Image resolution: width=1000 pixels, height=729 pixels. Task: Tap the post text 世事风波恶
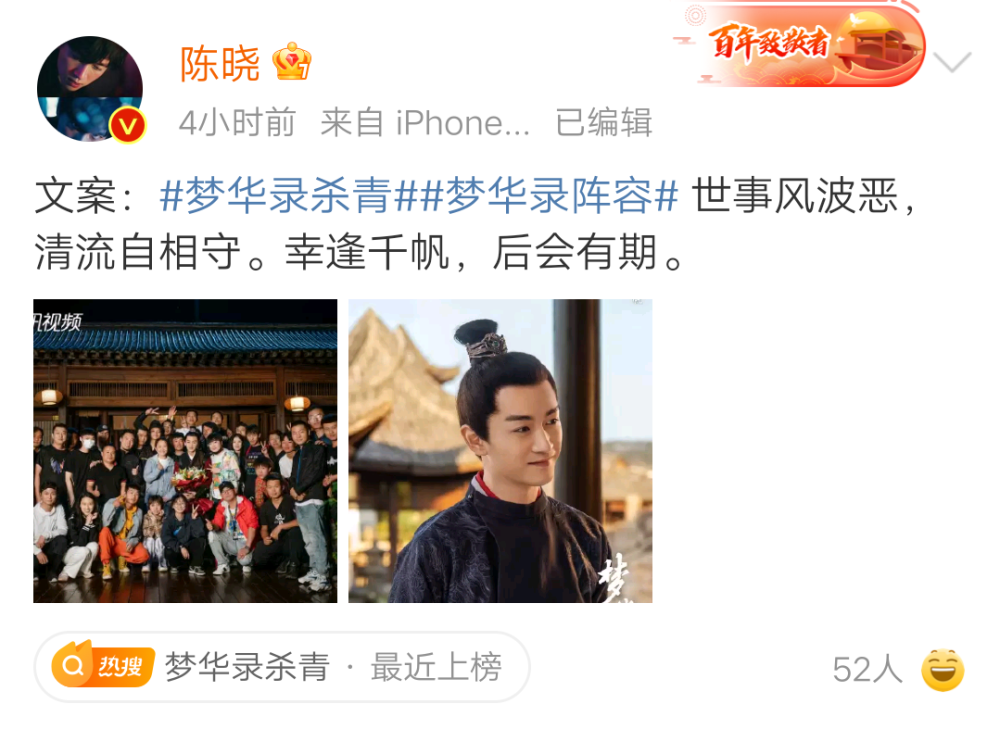click(x=795, y=195)
